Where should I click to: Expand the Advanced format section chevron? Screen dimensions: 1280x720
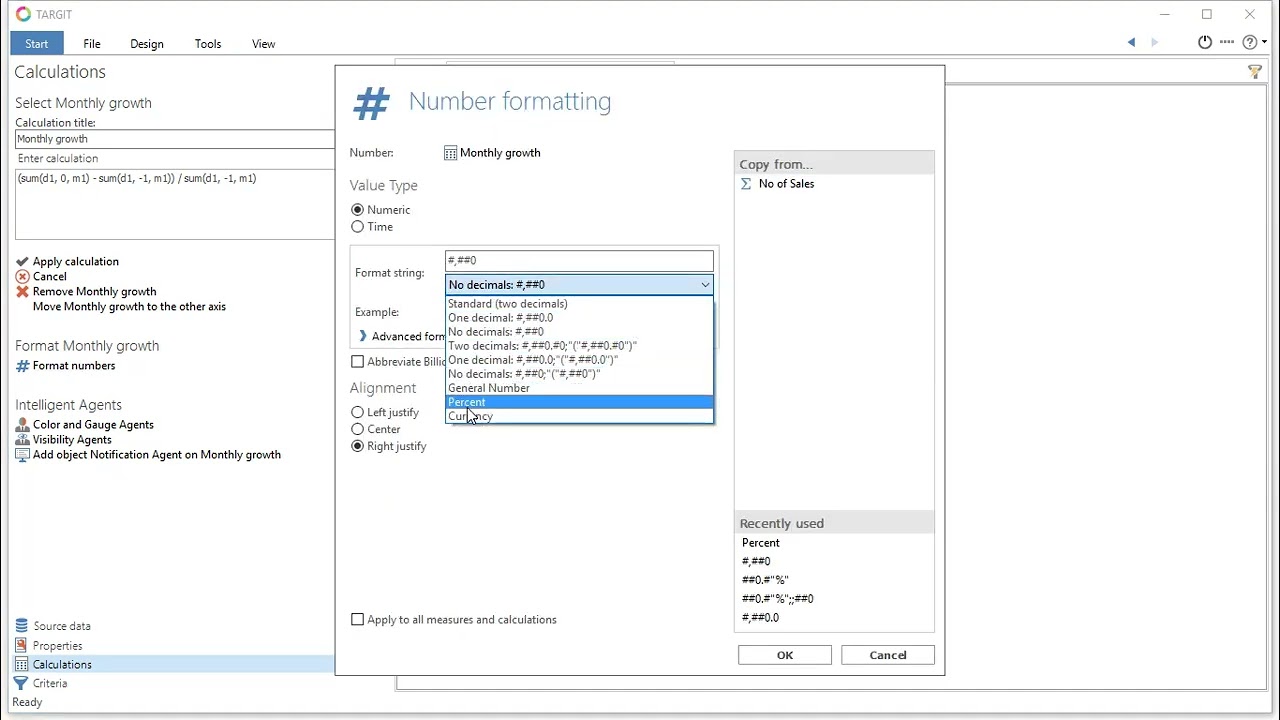(x=363, y=336)
